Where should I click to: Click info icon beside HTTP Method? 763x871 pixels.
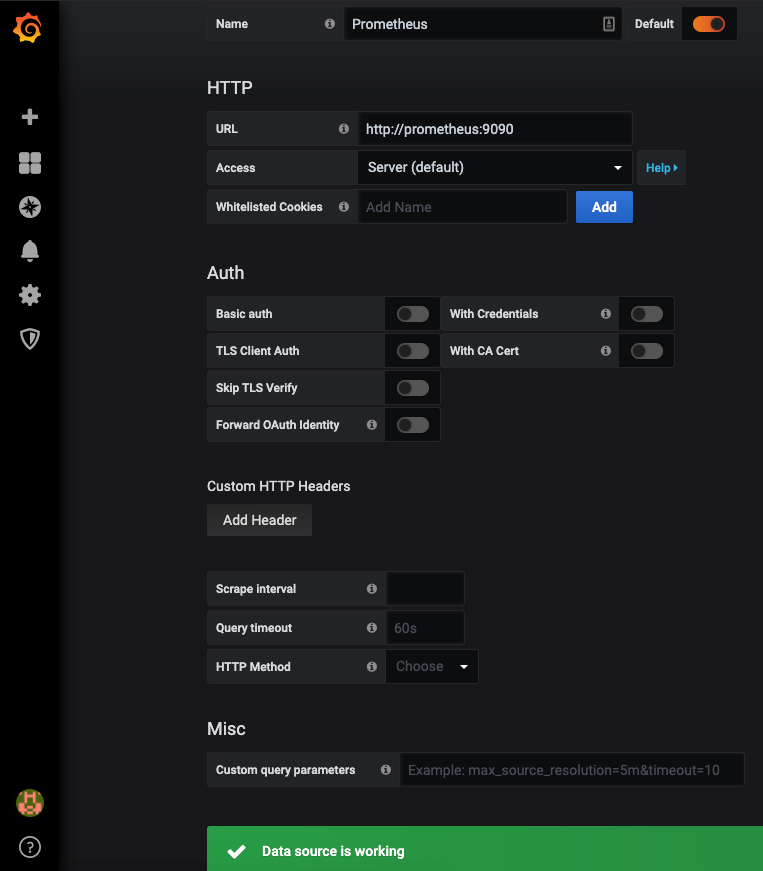click(372, 666)
